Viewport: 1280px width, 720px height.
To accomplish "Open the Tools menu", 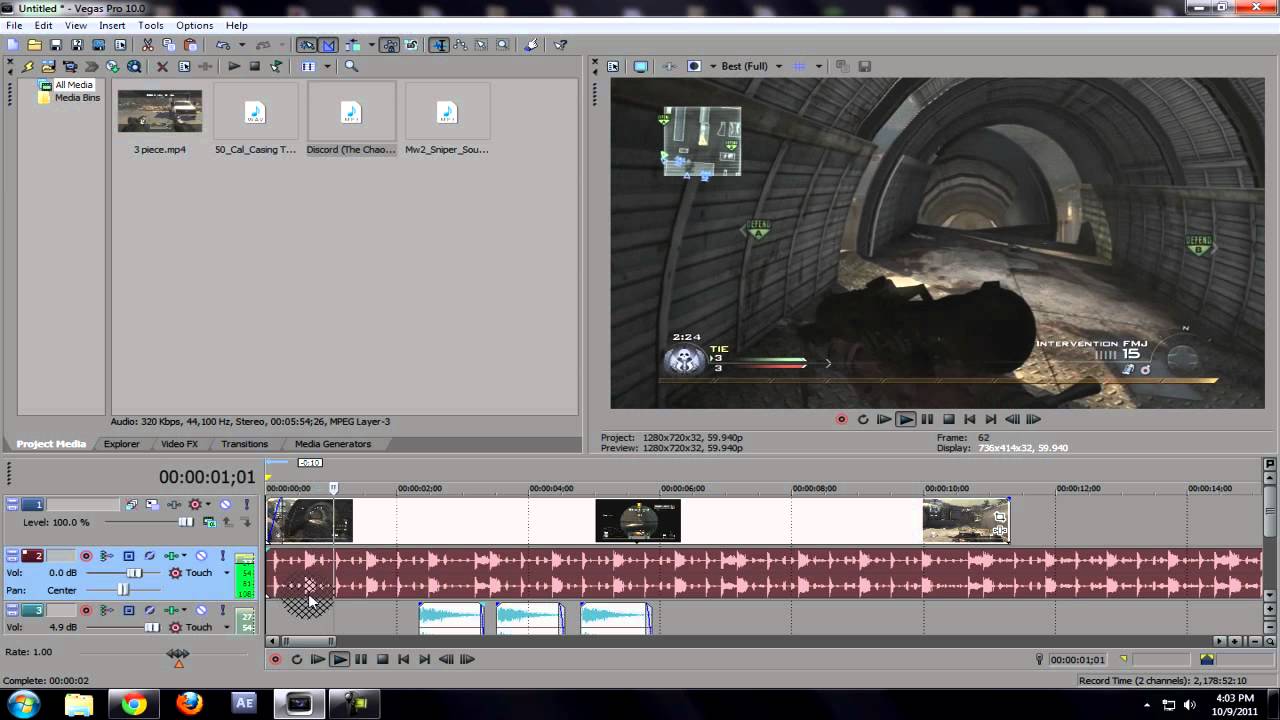I will [x=151, y=25].
